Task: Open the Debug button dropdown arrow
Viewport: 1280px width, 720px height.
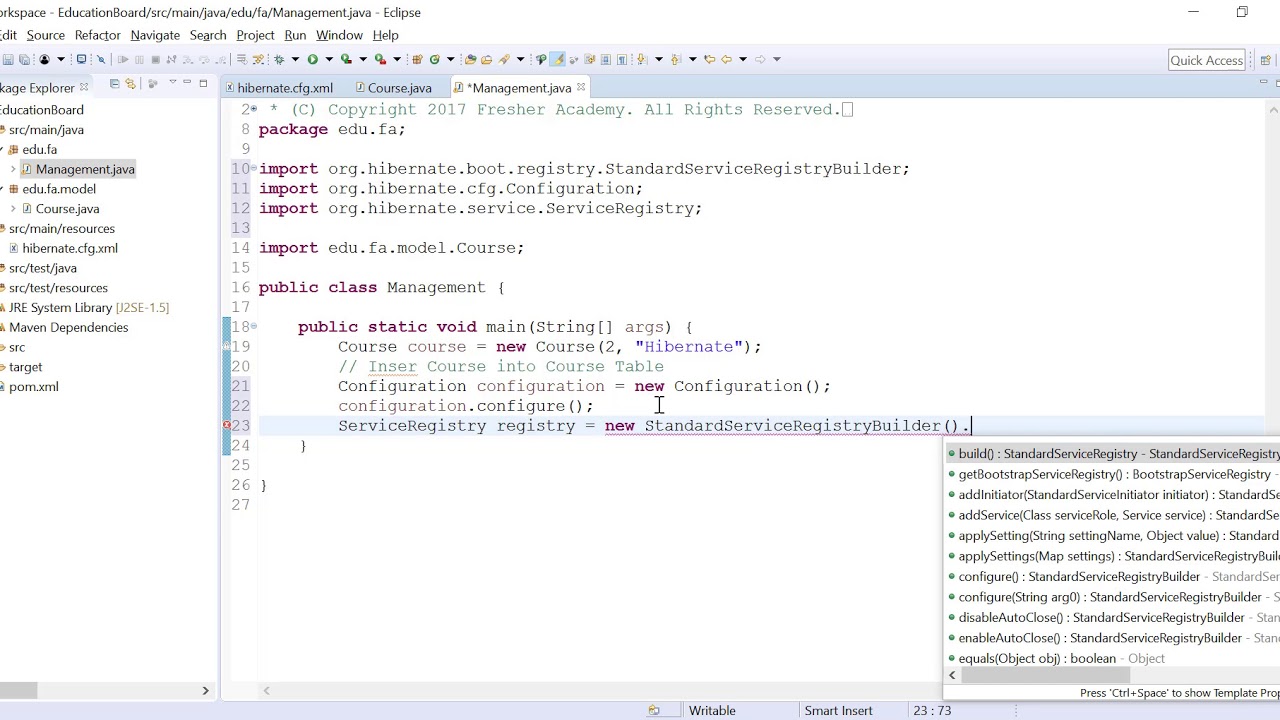Action: tap(295, 60)
